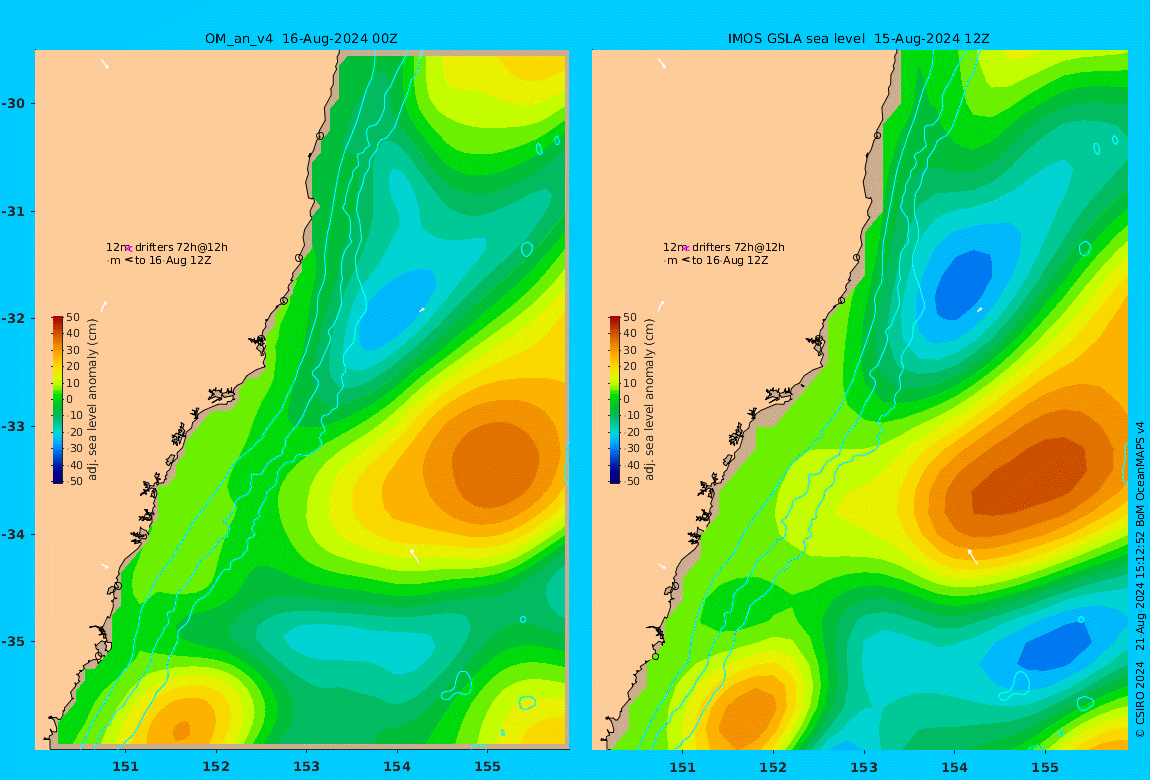The image size is (1150, 780).
Task: Click the 0 tick on left color bar
Action: (70, 400)
